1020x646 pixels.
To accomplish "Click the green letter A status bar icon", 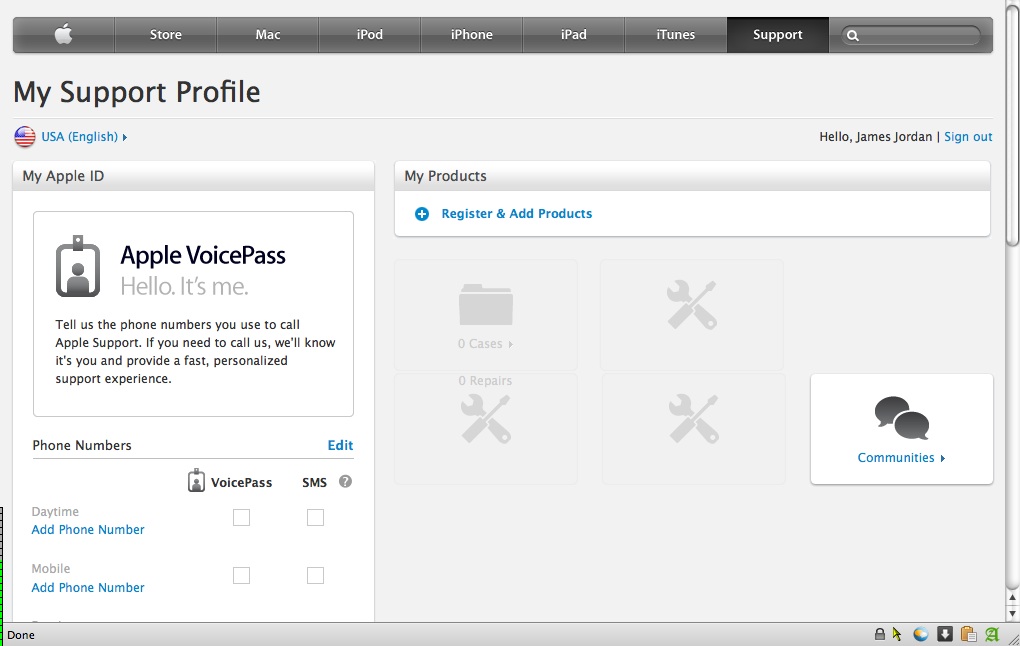I will coord(992,634).
